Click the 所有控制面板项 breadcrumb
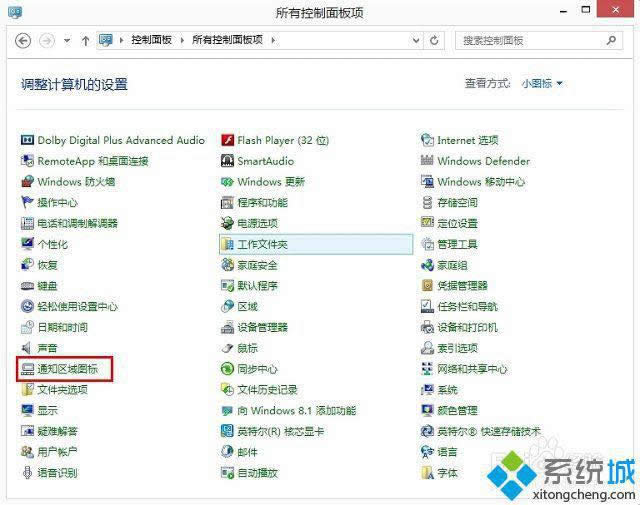Viewport: 640px width, 505px height. coord(227,40)
